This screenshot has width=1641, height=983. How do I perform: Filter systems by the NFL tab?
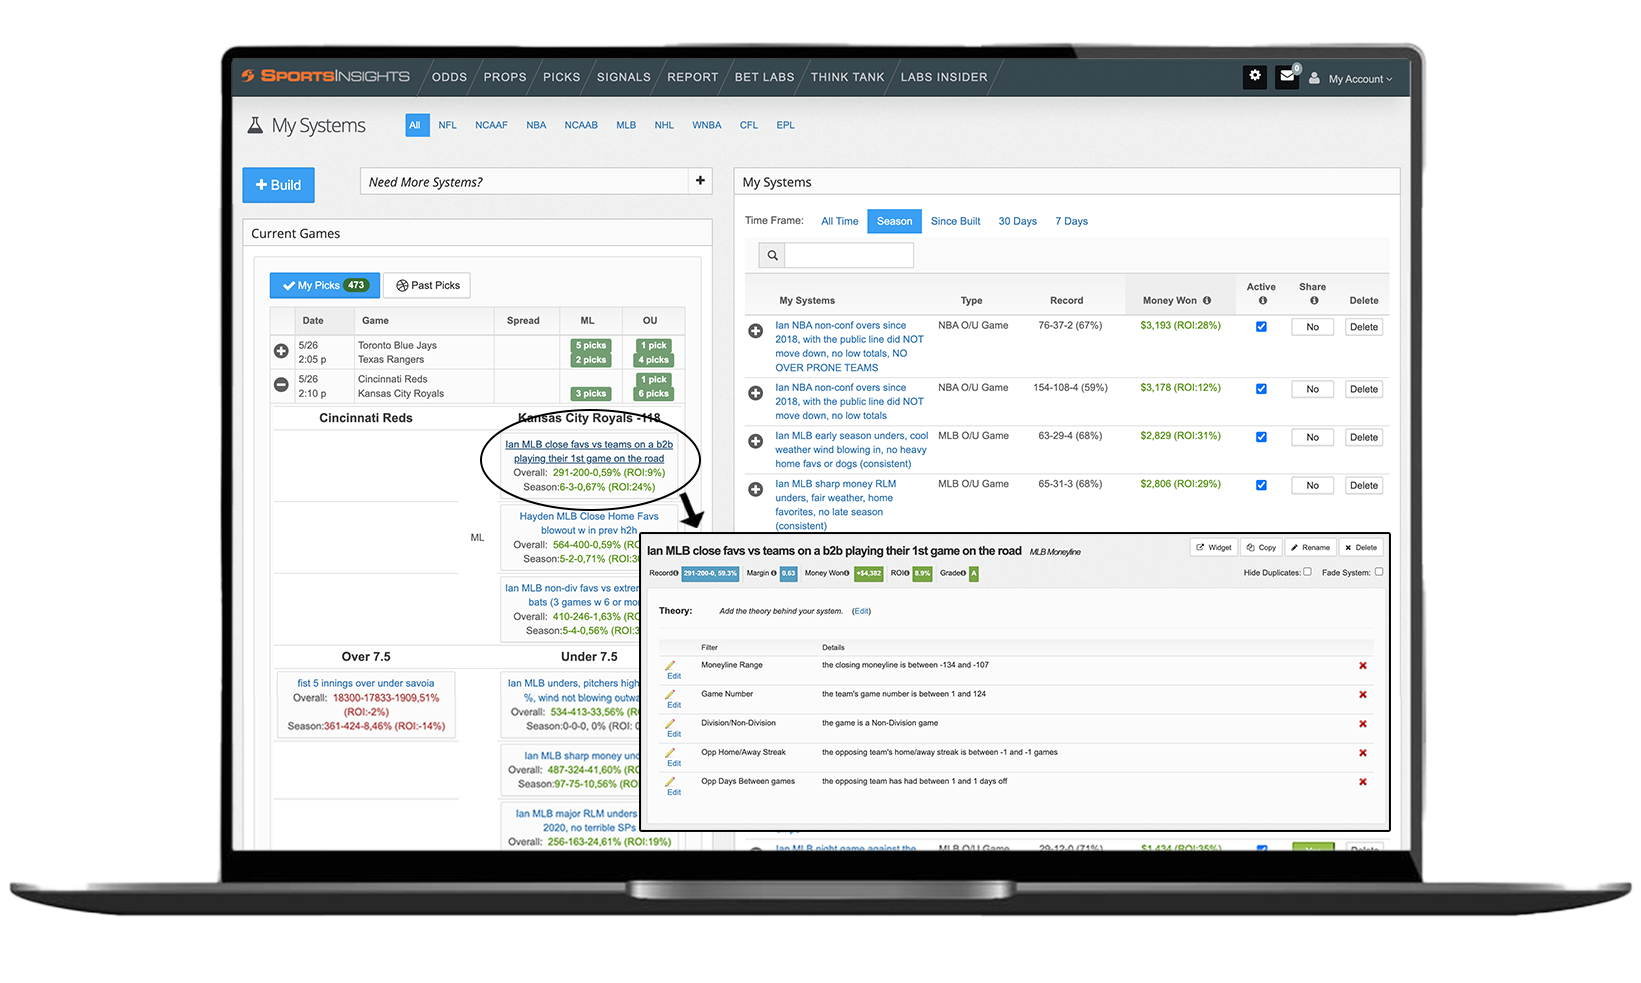(447, 125)
